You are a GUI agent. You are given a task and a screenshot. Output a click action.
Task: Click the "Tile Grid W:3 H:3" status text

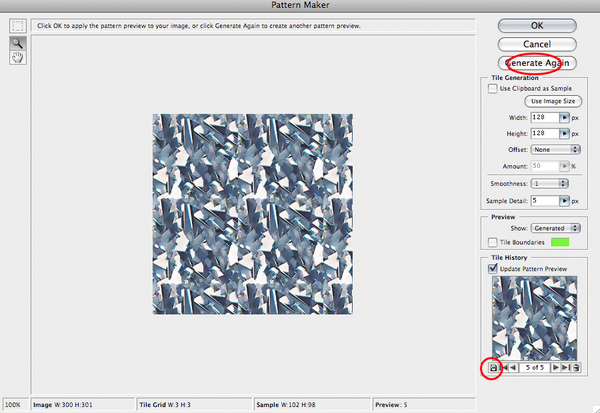coord(165,405)
